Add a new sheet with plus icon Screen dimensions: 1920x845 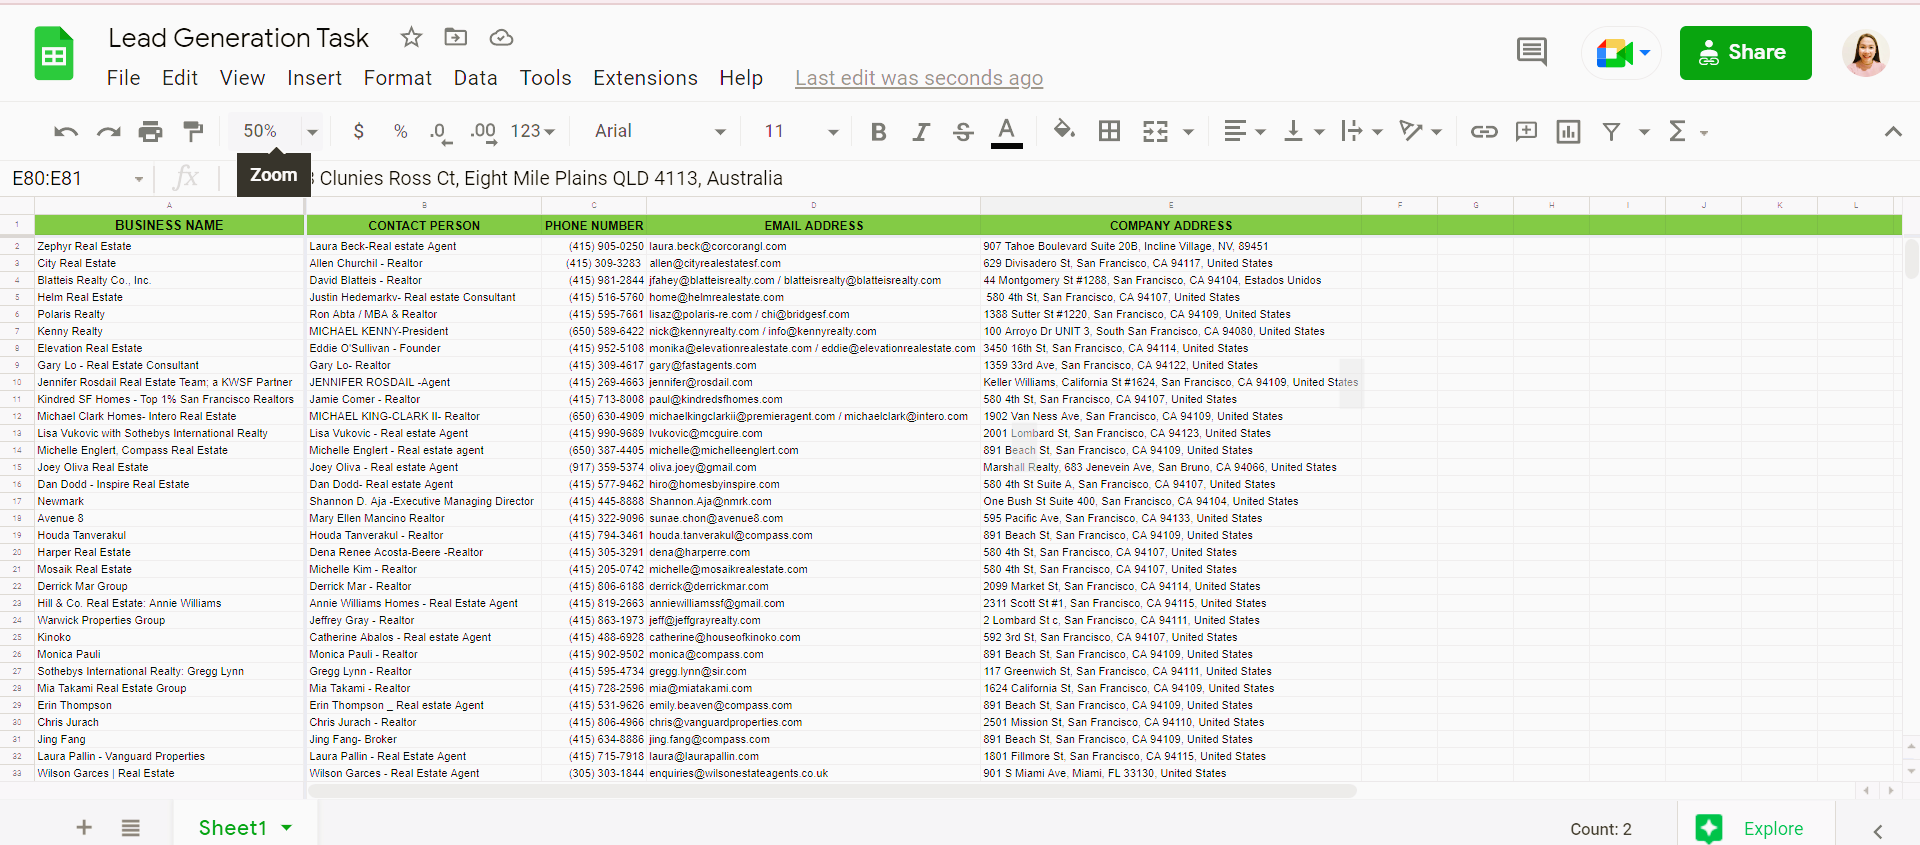pos(84,828)
